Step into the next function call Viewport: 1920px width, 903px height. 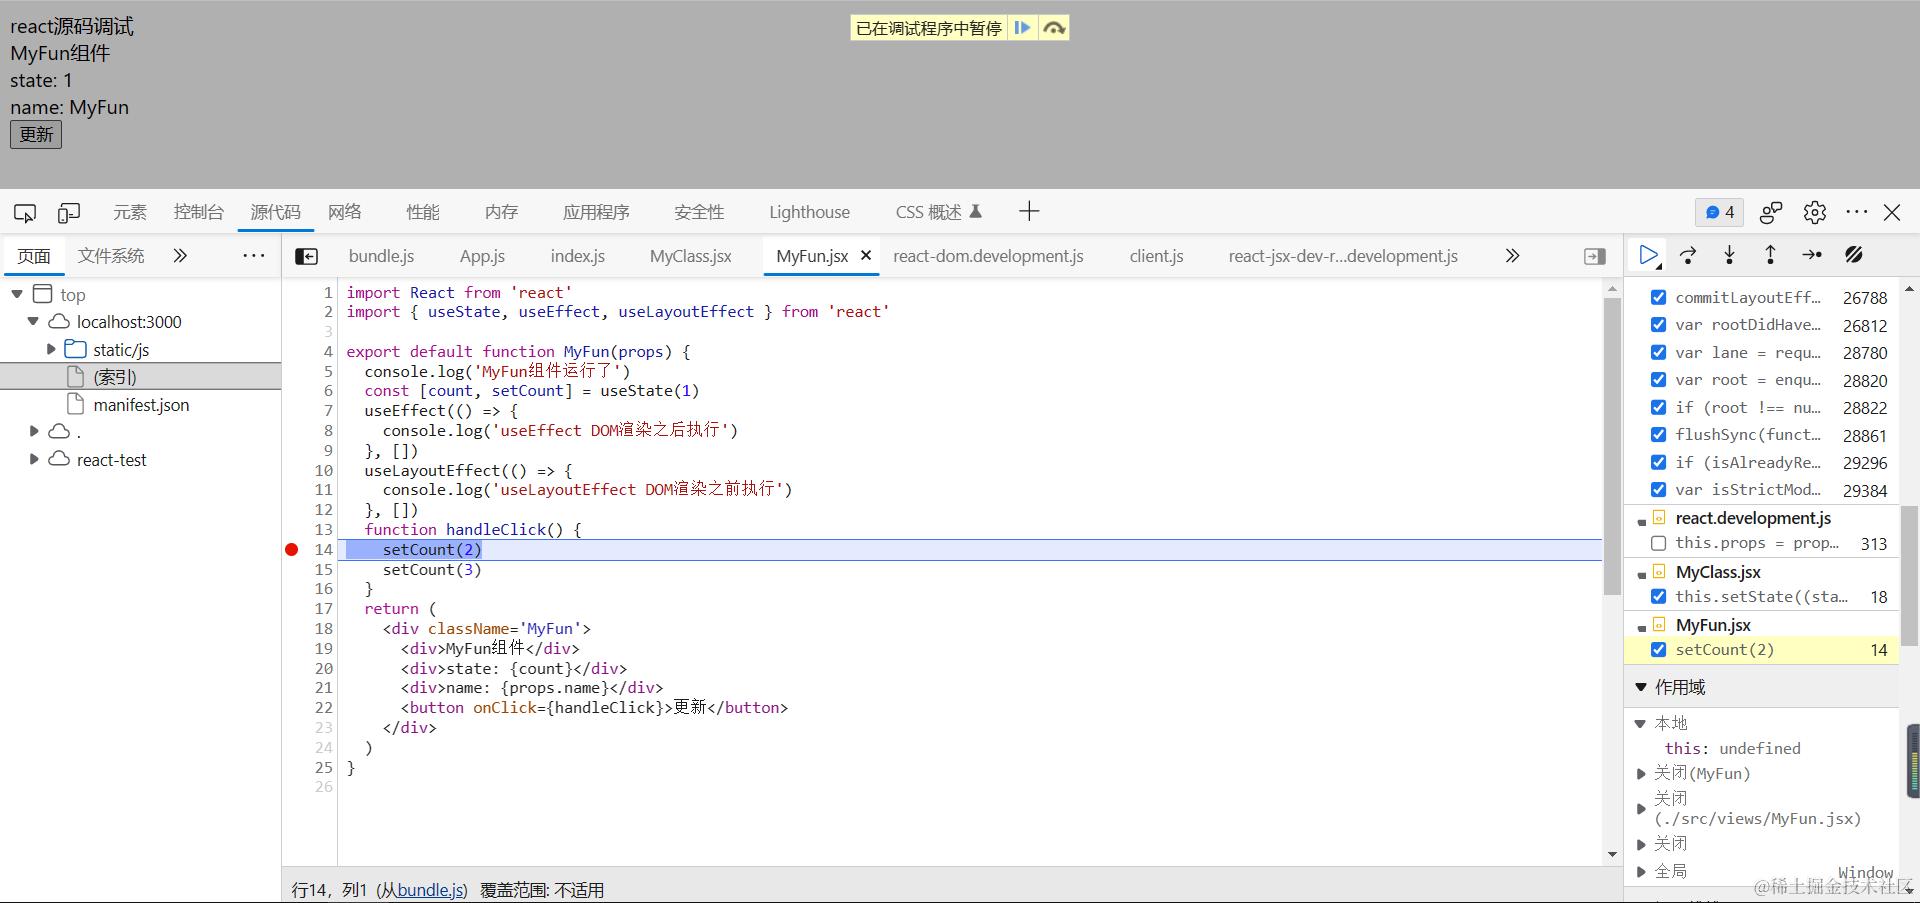coord(1729,255)
